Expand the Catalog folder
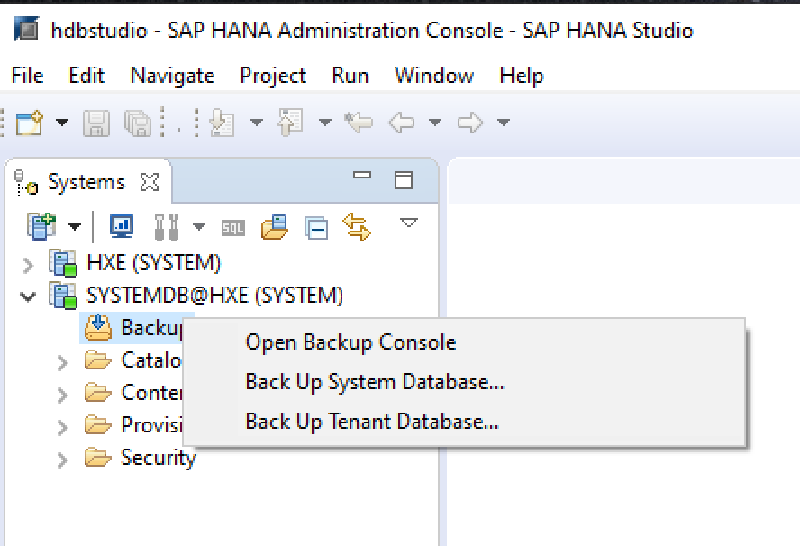Viewport: 800px width, 546px height. click(x=63, y=362)
